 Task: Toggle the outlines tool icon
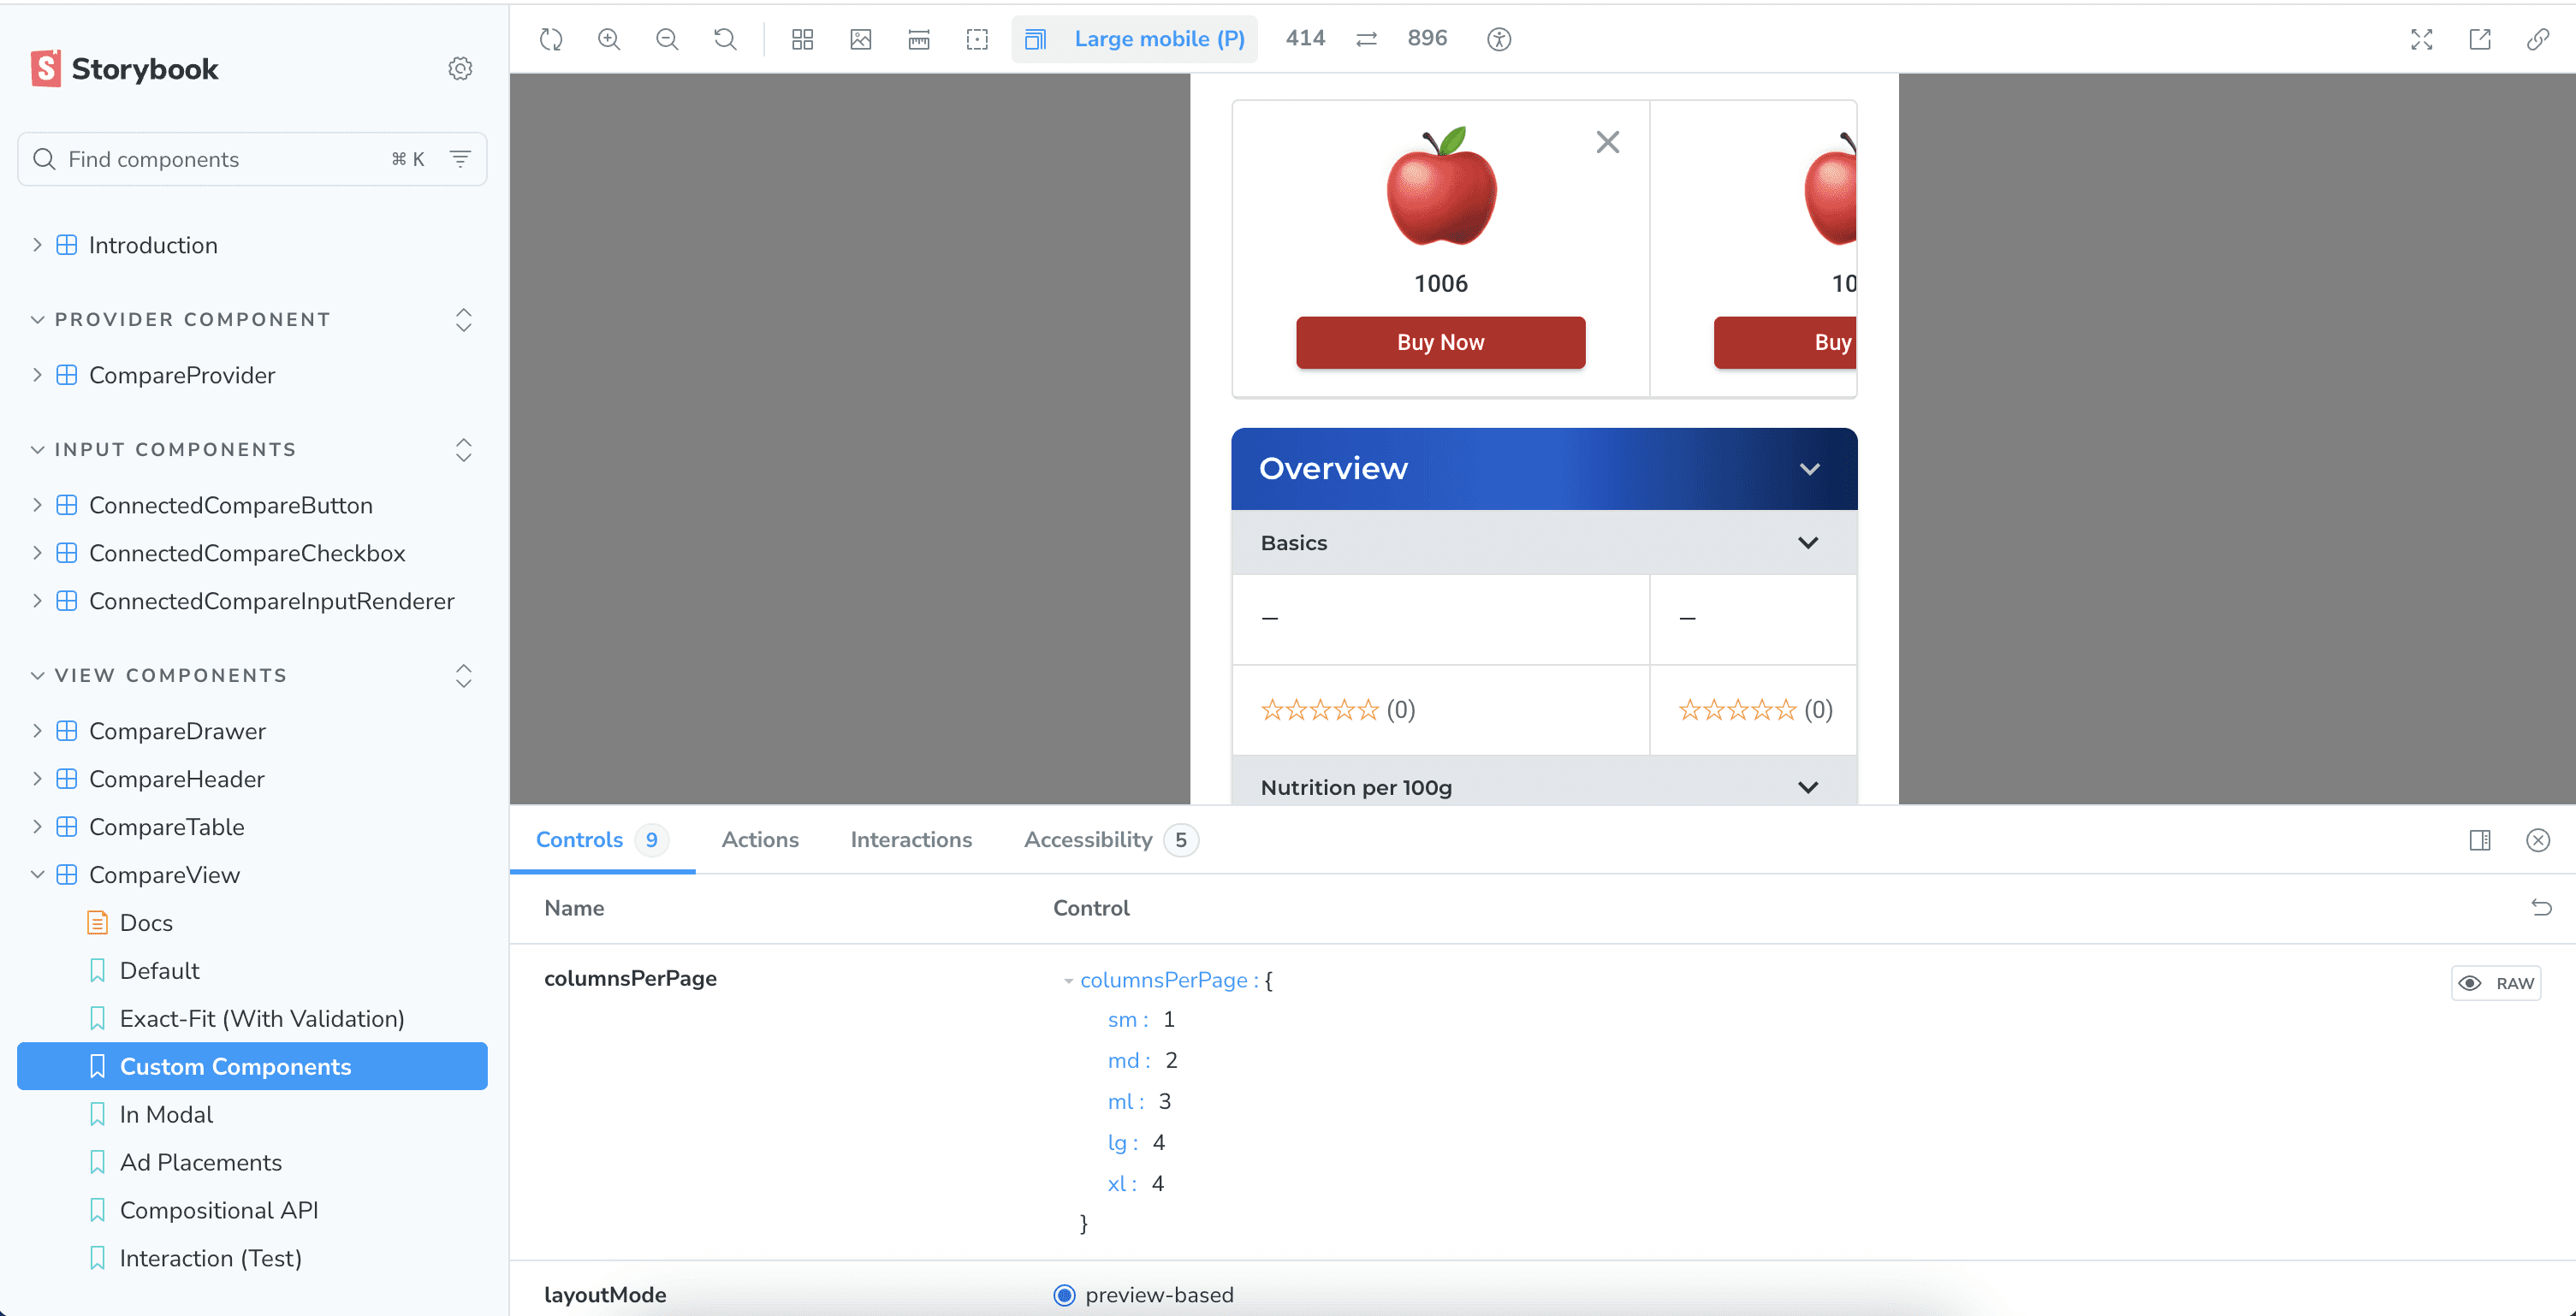point(977,39)
